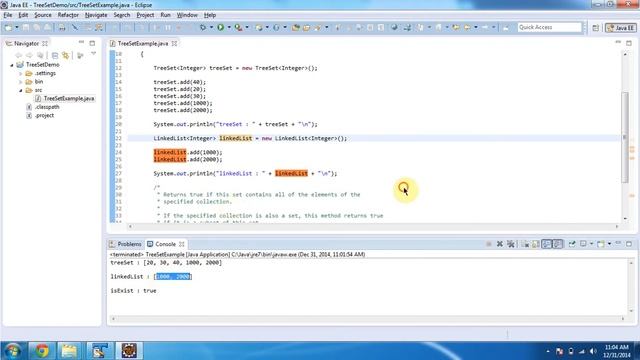Click the Print toolbar icon
This screenshot has width=640, height=360.
[62, 27]
